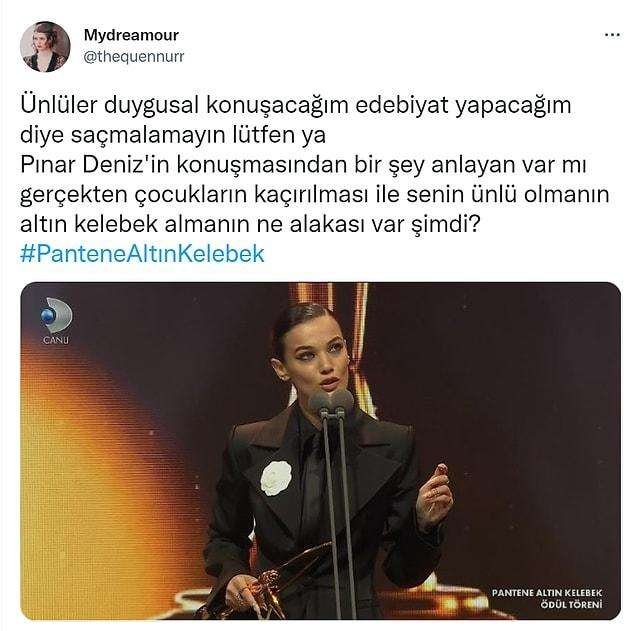
Task: Click the twin microphones in the photo
Action: tap(331, 402)
